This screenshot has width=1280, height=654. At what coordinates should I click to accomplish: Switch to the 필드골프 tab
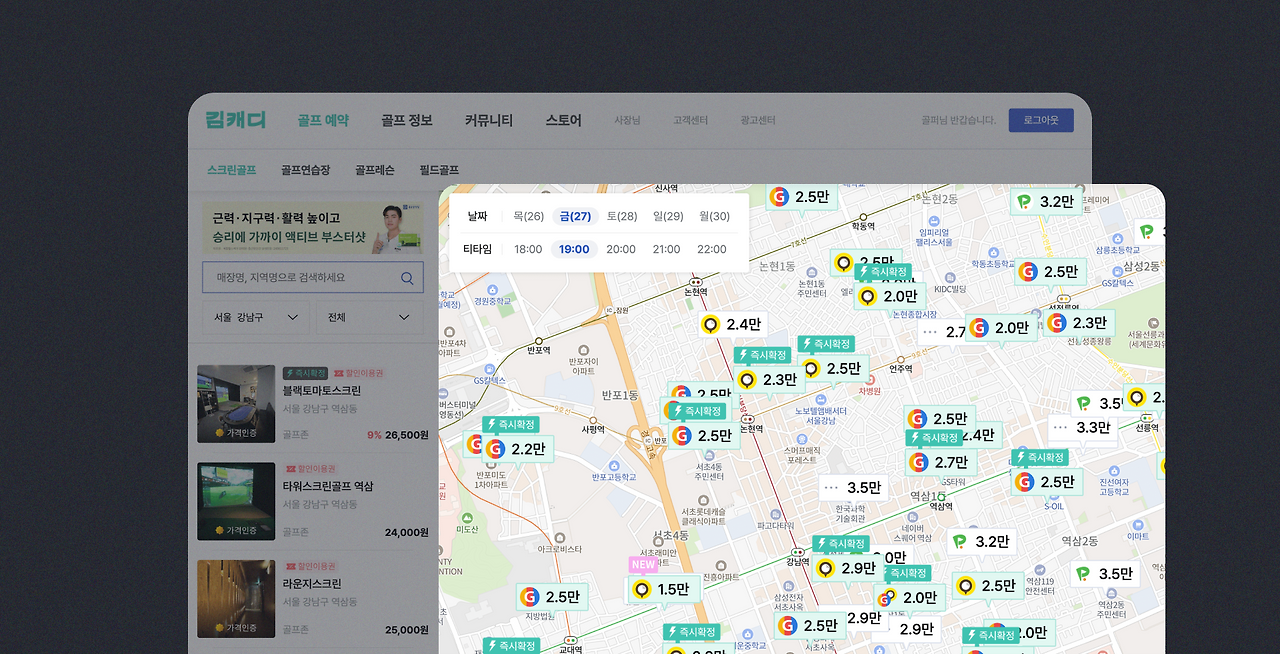point(439,170)
